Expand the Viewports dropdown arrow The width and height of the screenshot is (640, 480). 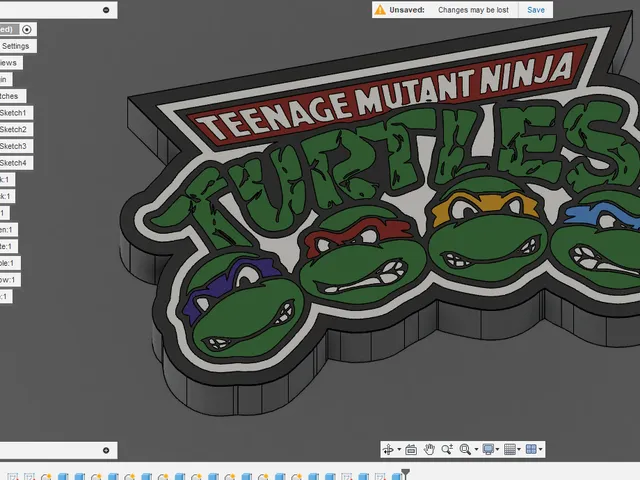(541, 449)
